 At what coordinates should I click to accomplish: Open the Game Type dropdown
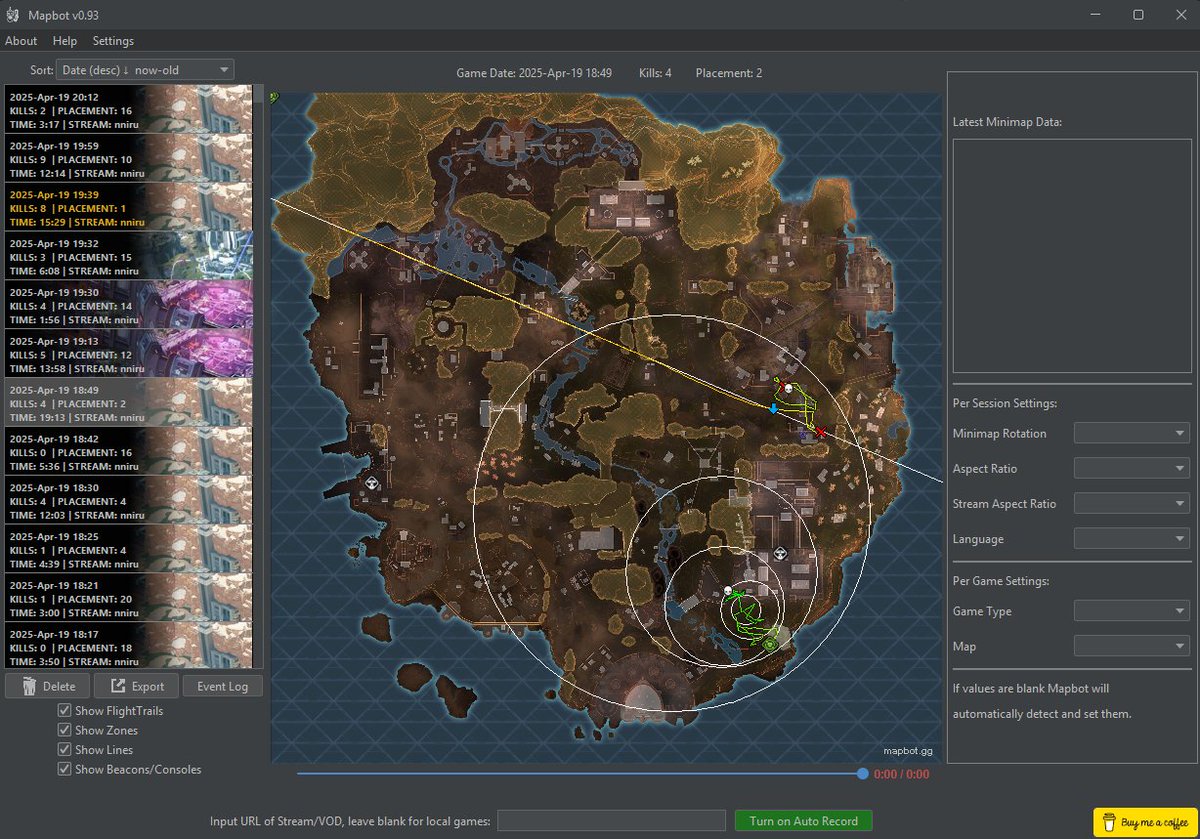coord(1131,610)
